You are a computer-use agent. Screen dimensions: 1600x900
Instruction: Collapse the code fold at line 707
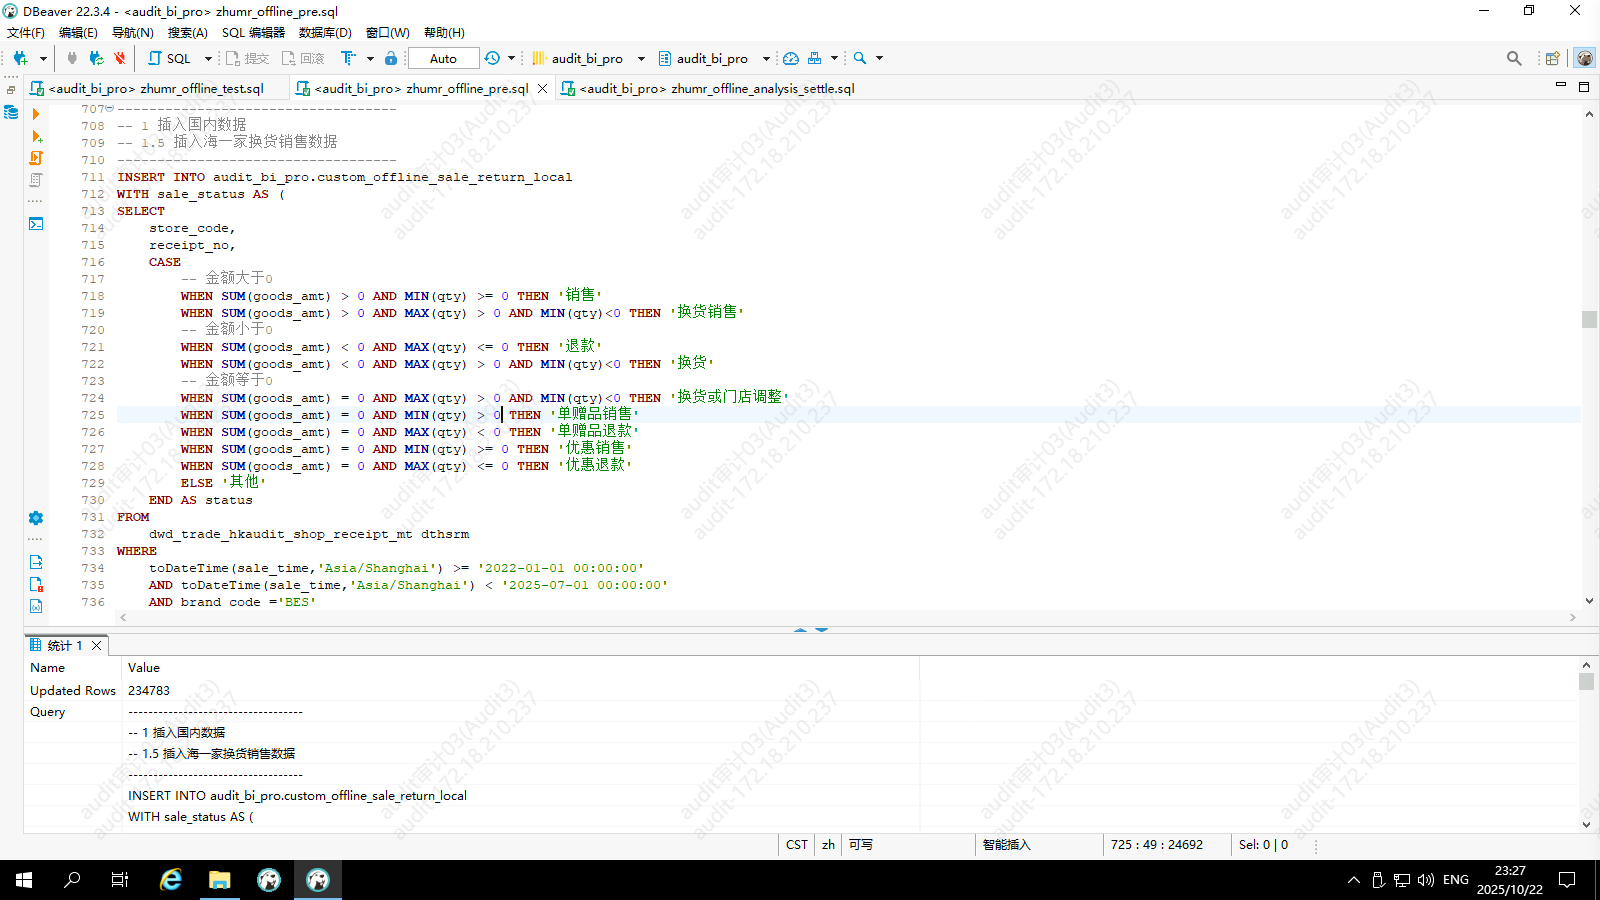coord(109,108)
